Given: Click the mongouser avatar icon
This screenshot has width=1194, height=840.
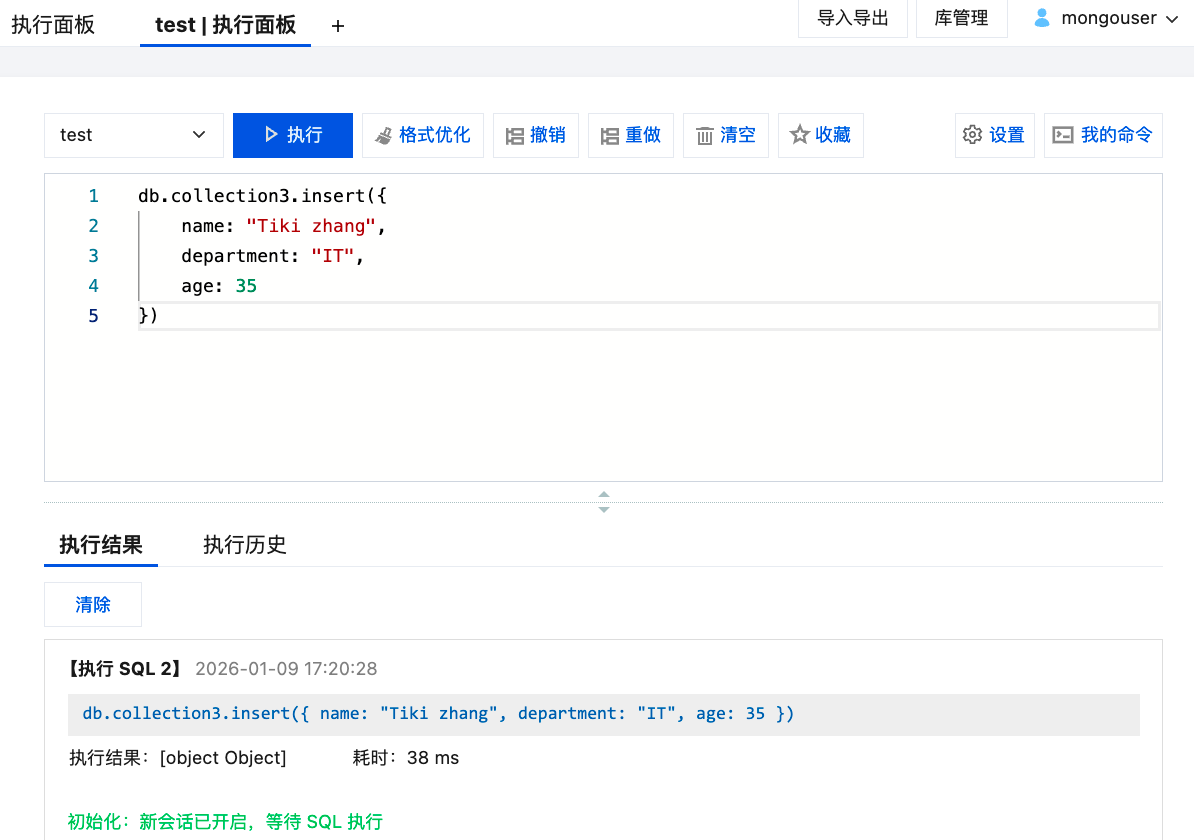Looking at the screenshot, I should point(1042,18).
